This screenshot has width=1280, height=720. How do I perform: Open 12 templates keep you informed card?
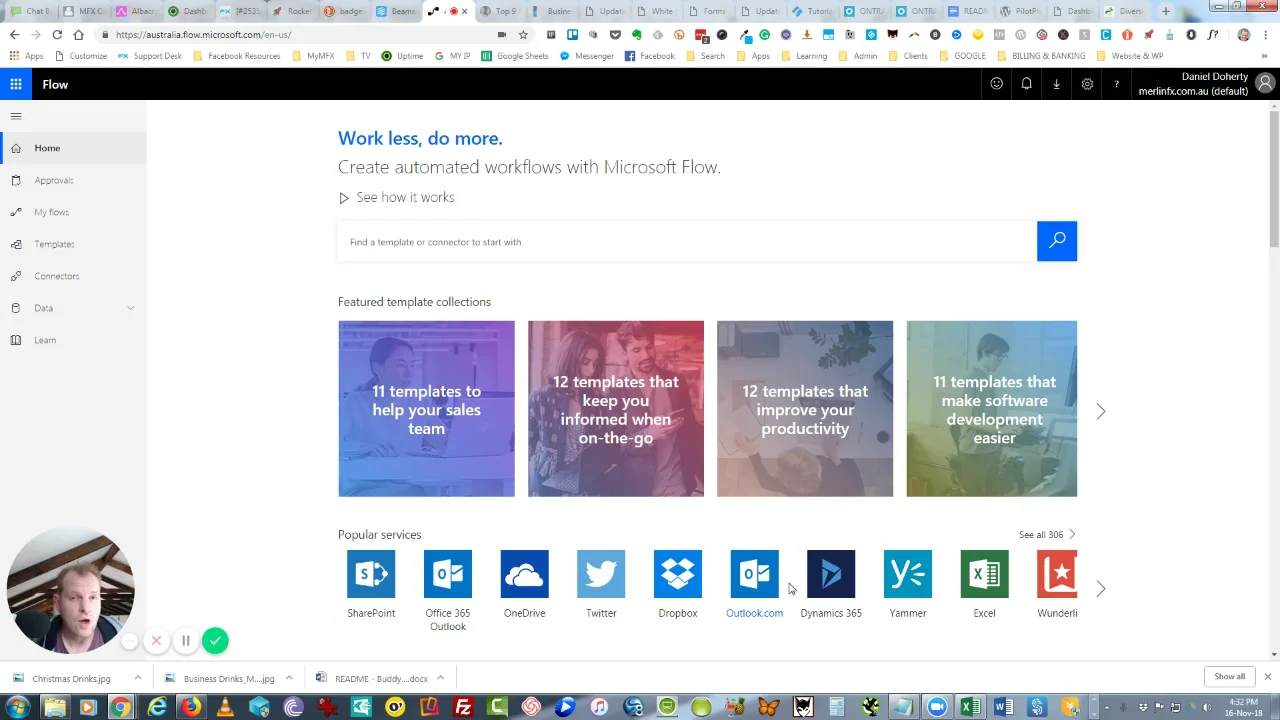point(616,409)
